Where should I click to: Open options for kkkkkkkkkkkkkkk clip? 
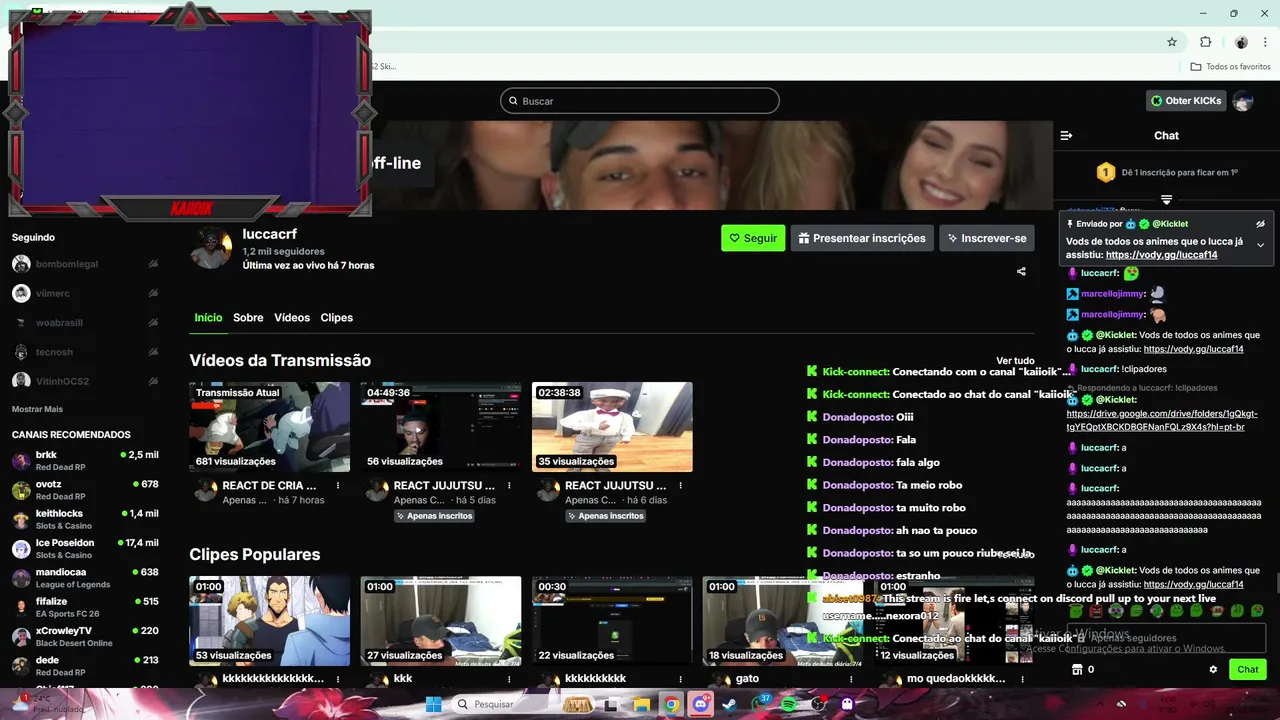pyautogui.click(x=338, y=679)
